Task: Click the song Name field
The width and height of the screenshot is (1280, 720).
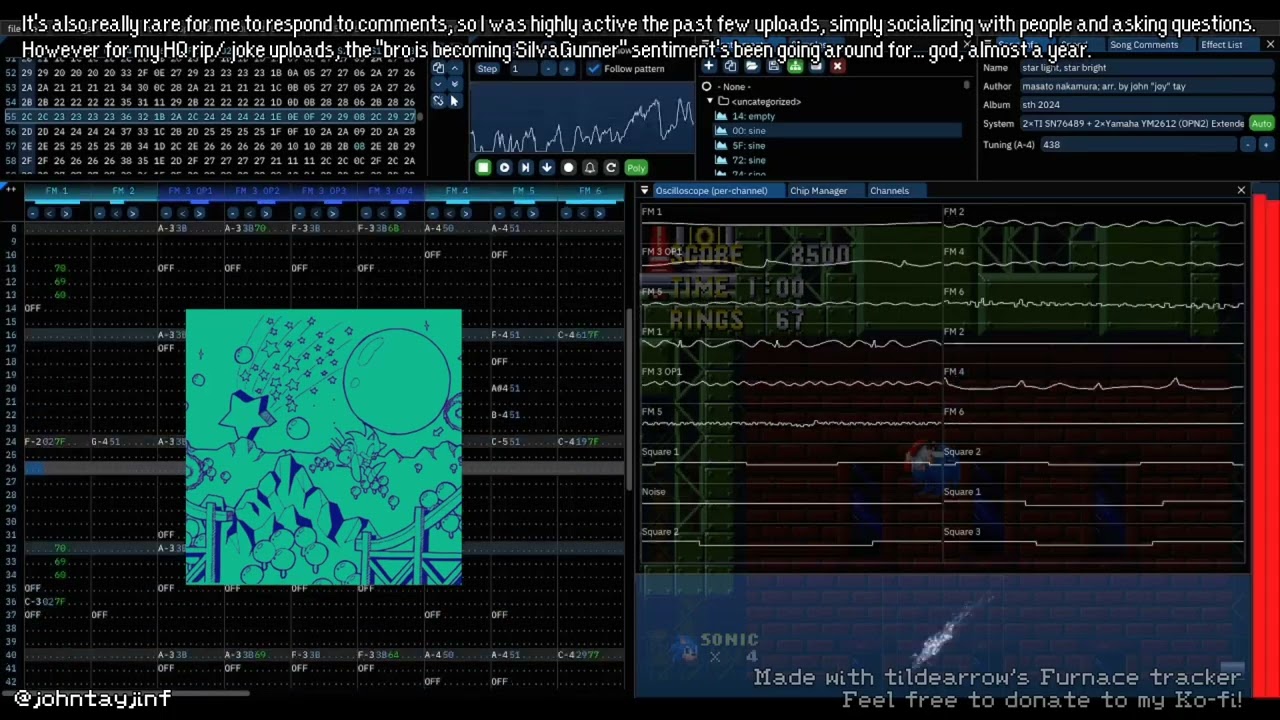Action: point(1146,68)
